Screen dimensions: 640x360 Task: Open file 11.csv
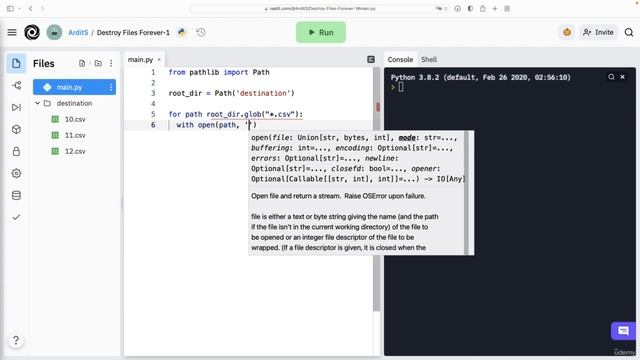coord(75,135)
